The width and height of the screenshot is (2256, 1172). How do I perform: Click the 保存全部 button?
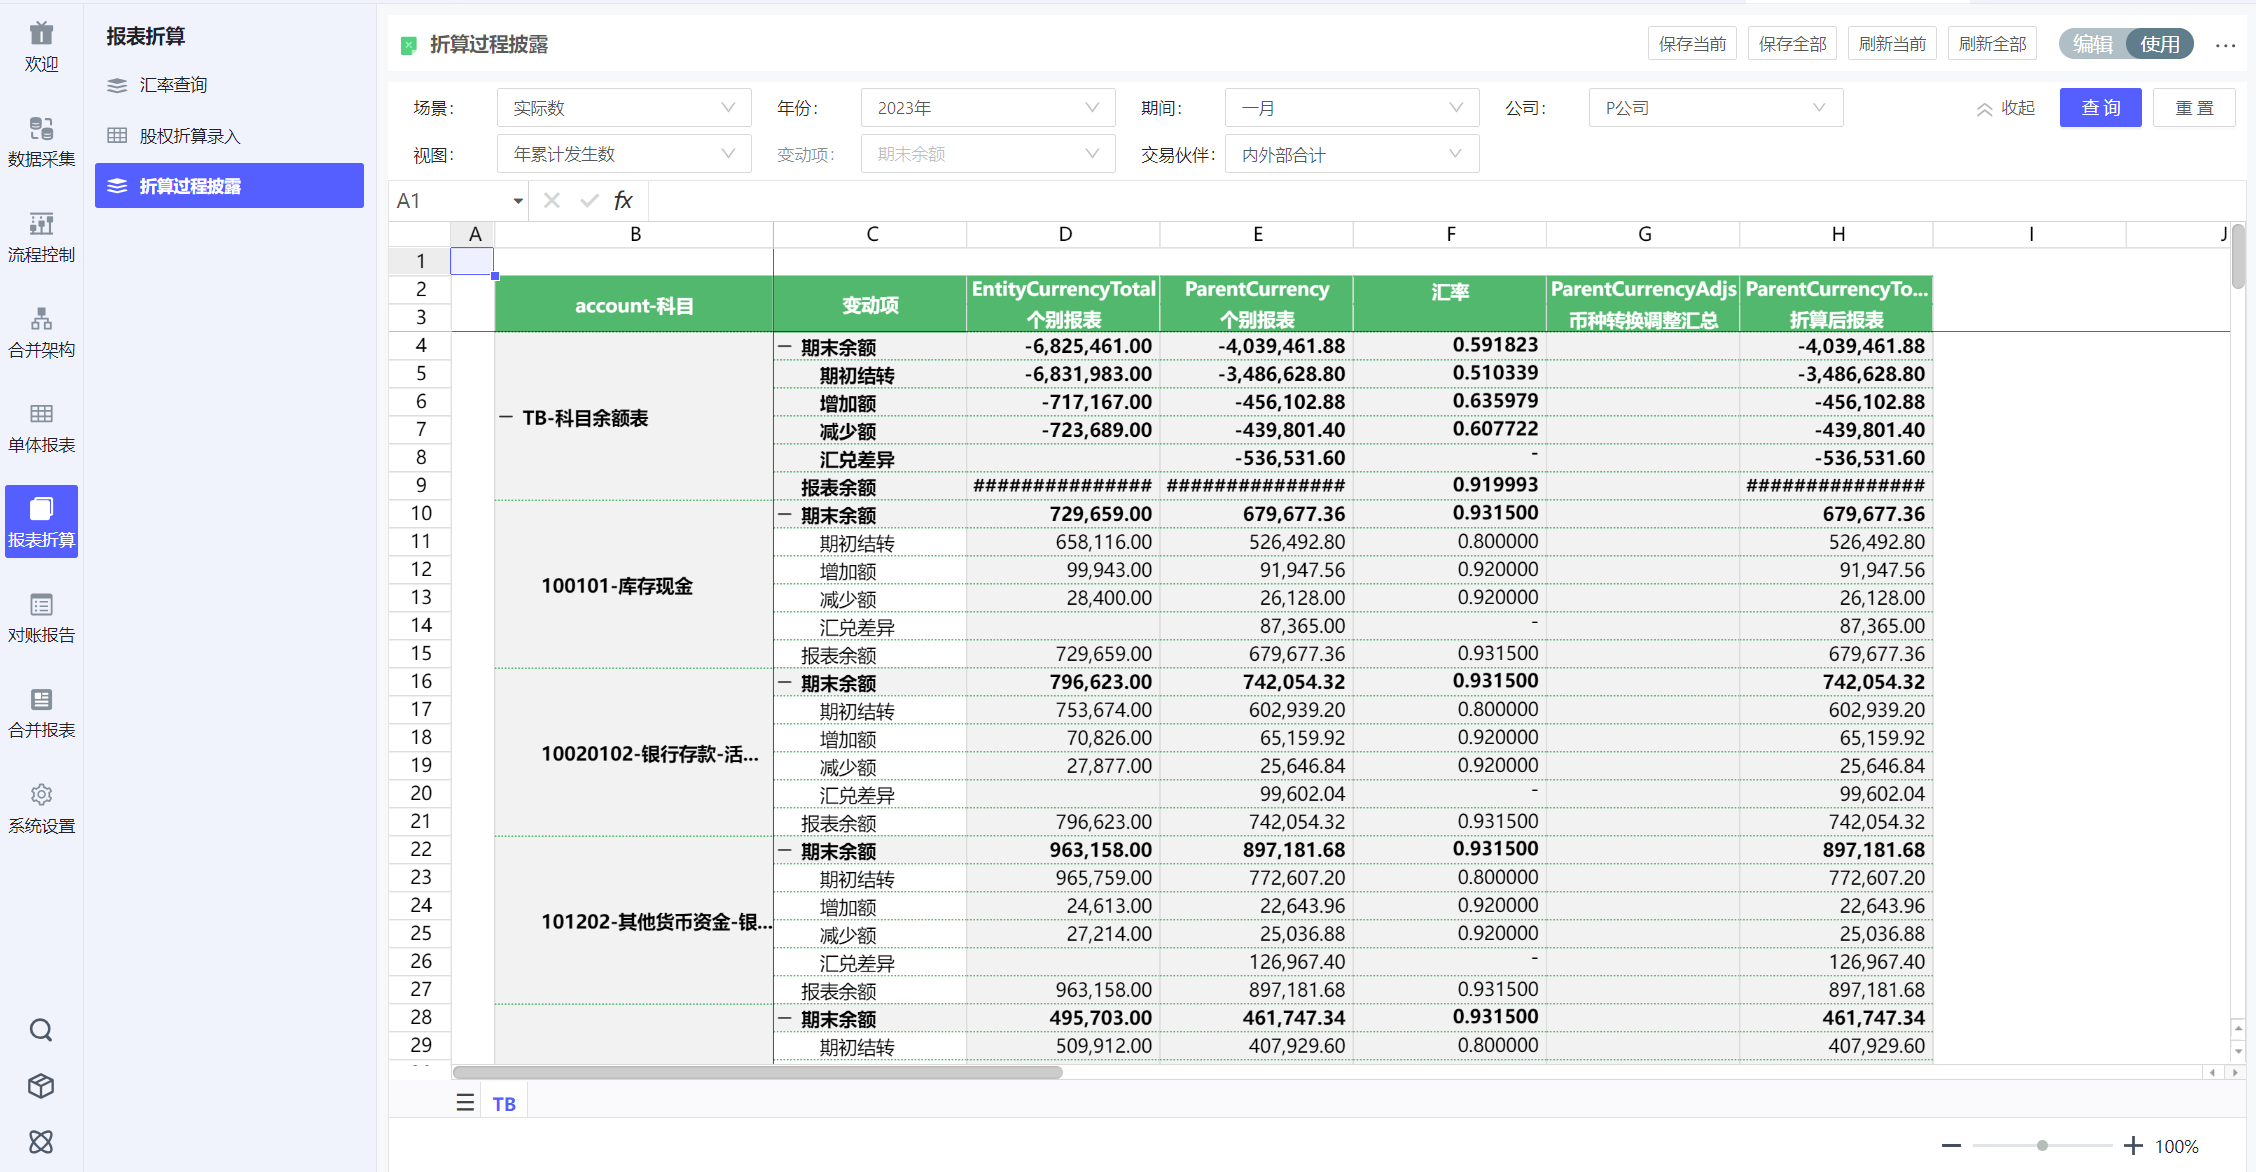tap(1792, 44)
